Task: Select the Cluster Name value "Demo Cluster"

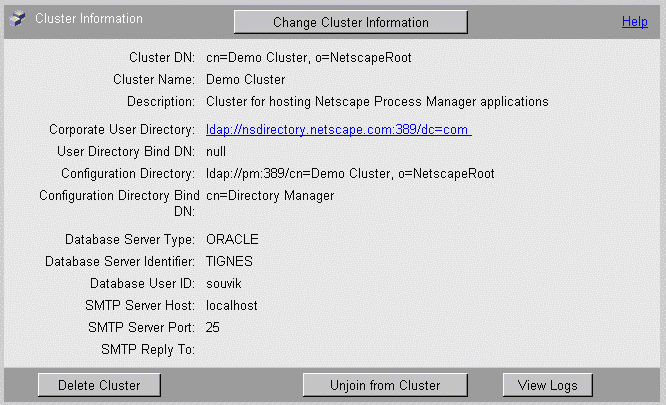Action: click(246, 79)
